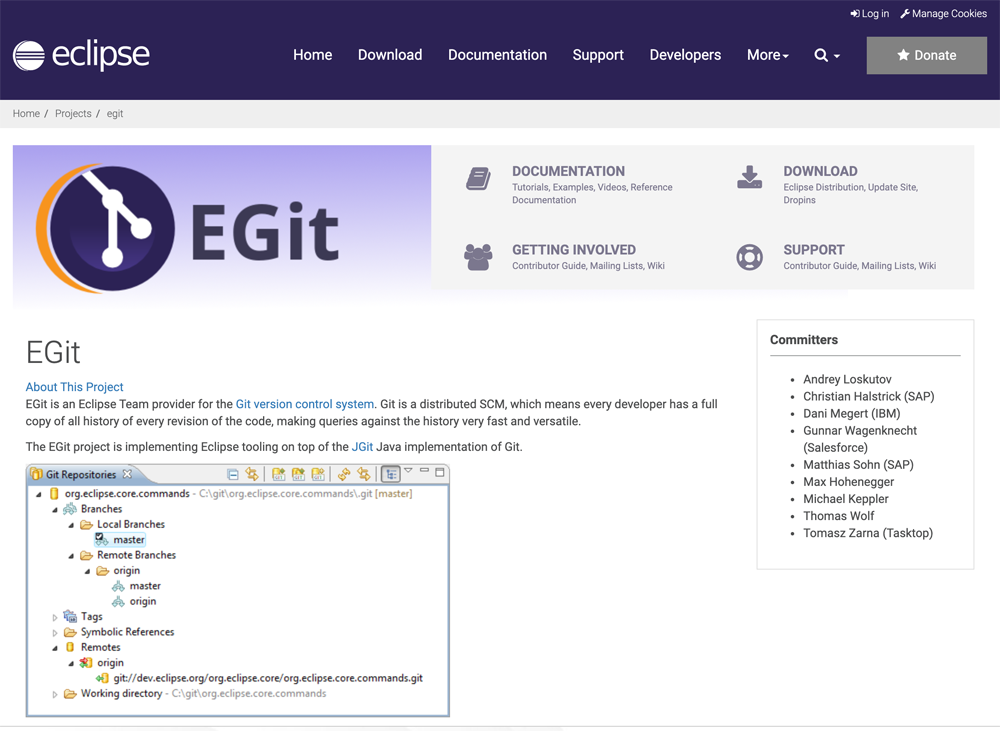Click the Remote Branches folder icon
The image size is (1000, 731).
(86, 556)
